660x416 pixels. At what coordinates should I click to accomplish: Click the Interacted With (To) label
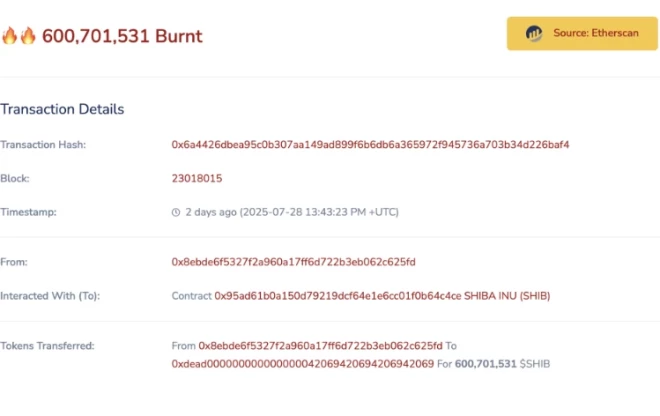pyautogui.click(x=50, y=296)
